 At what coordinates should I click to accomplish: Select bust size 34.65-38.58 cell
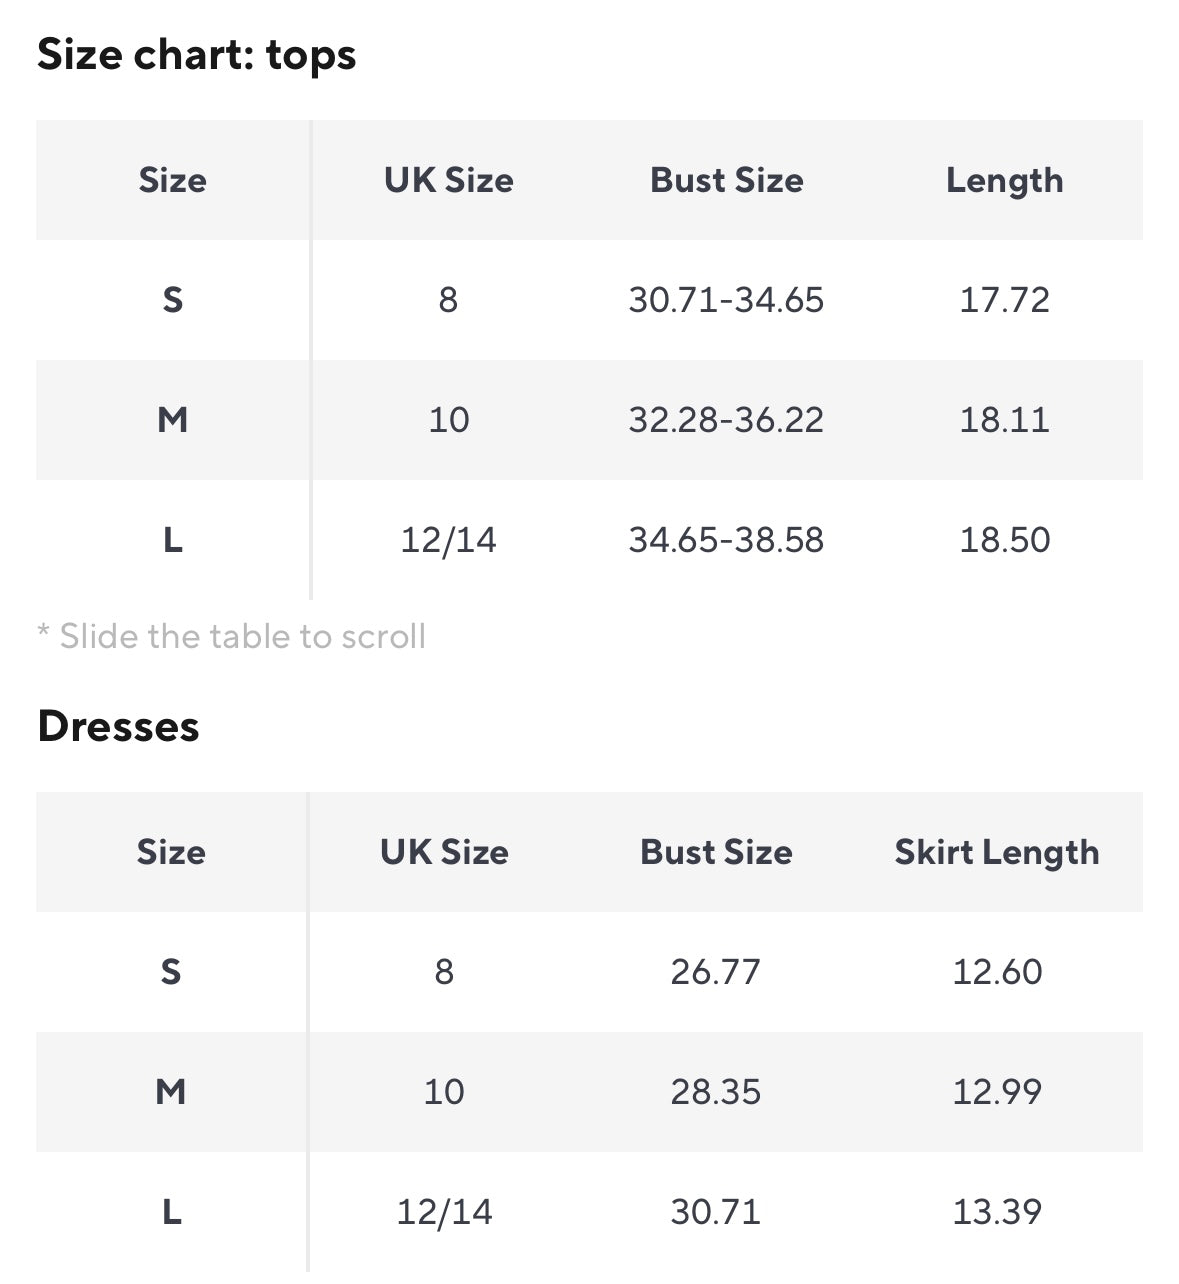pyautogui.click(x=726, y=540)
